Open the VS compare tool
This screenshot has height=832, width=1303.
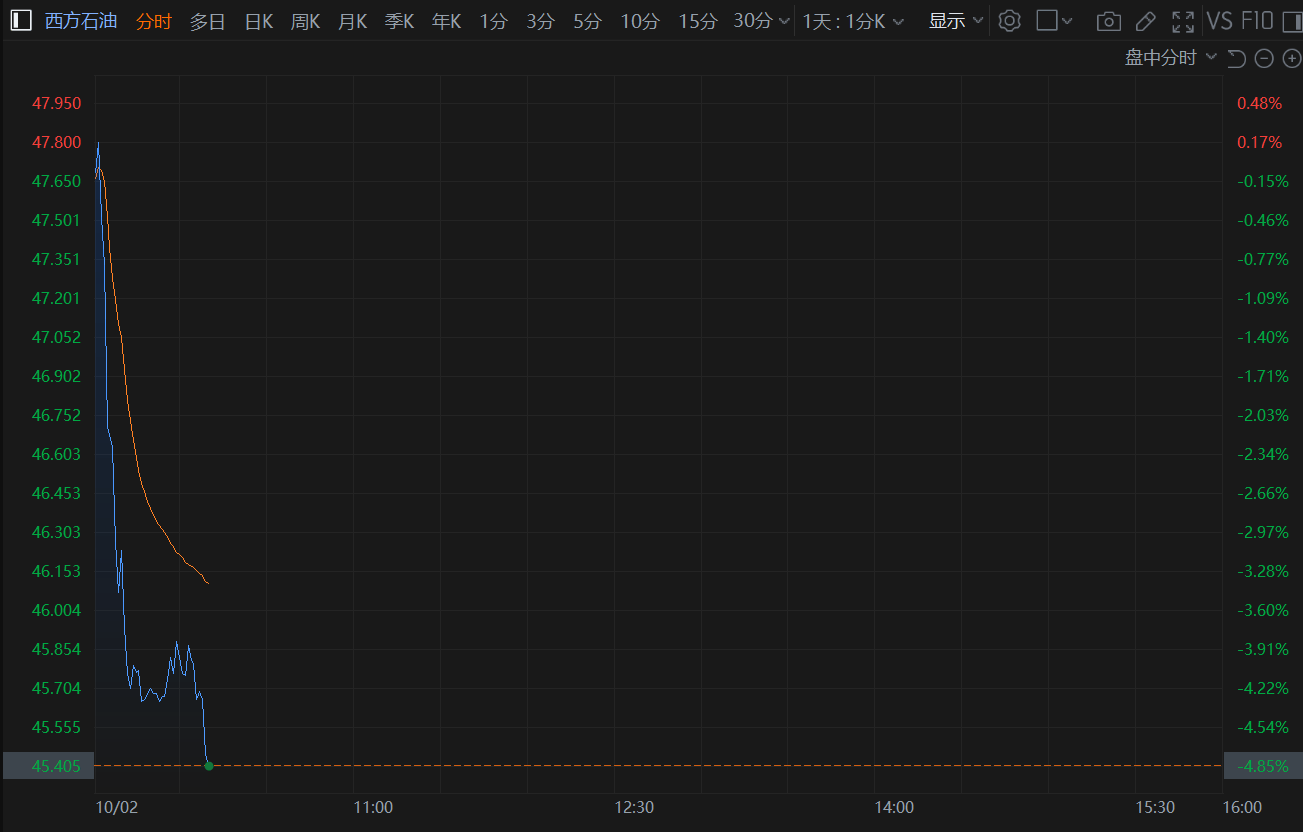pyautogui.click(x=1219, y=21)
